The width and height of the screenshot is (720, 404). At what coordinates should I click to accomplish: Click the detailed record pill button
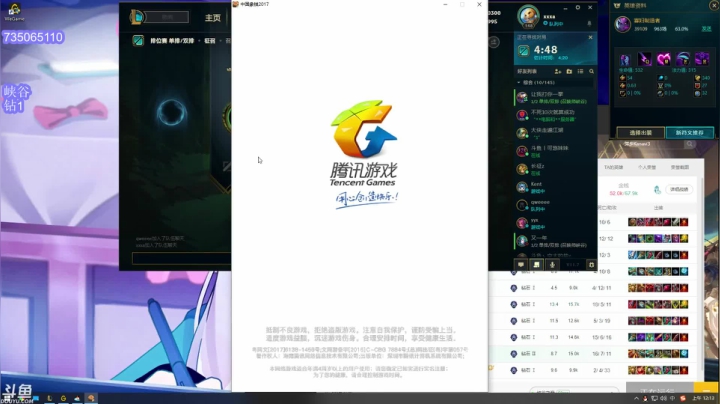(679, 190)
